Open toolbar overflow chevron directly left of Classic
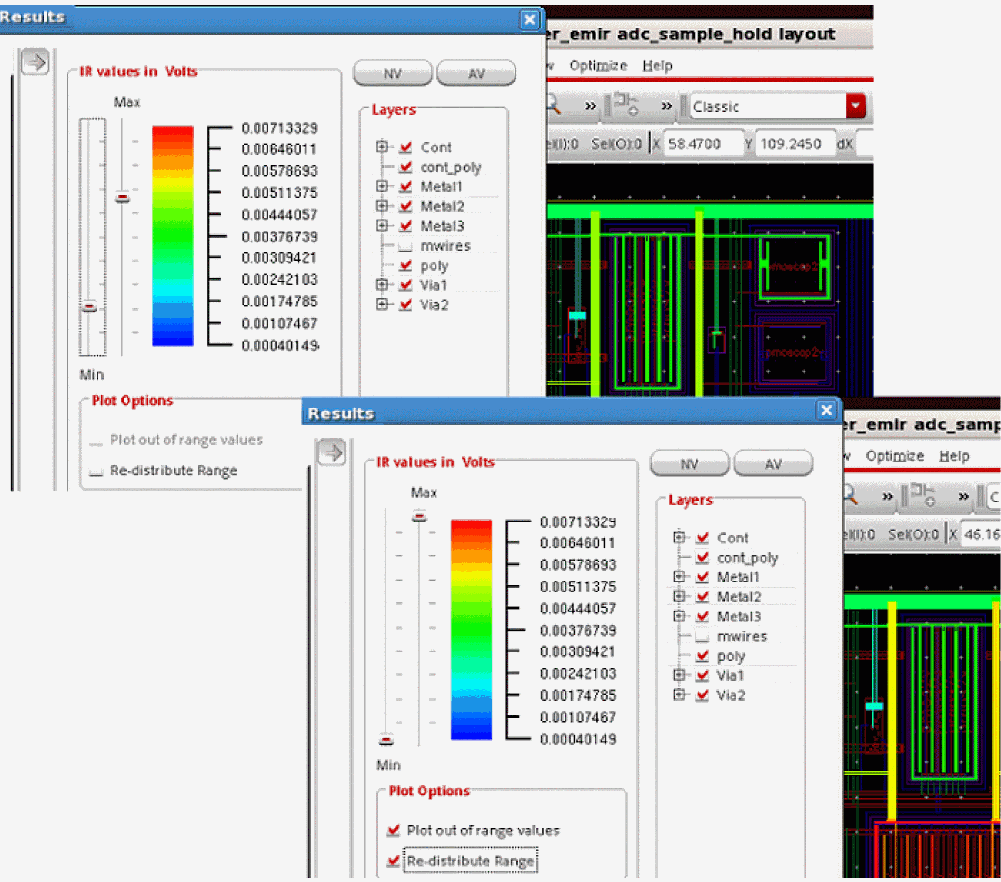Screen dimensions: 1001x882 (667, 106)
